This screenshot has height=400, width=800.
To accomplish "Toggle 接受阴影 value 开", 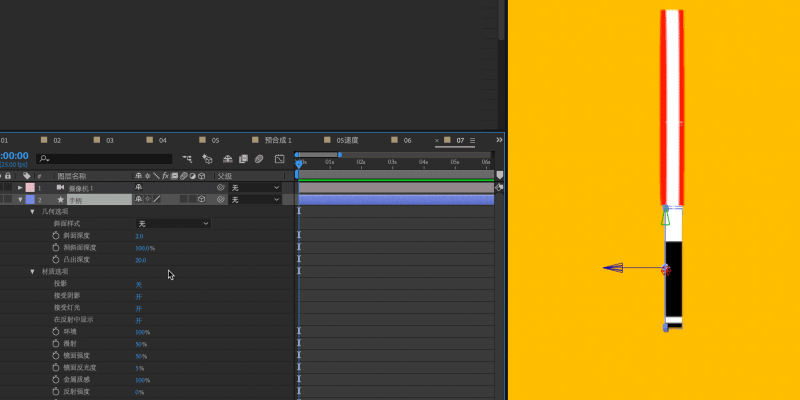I will [138, 296].
